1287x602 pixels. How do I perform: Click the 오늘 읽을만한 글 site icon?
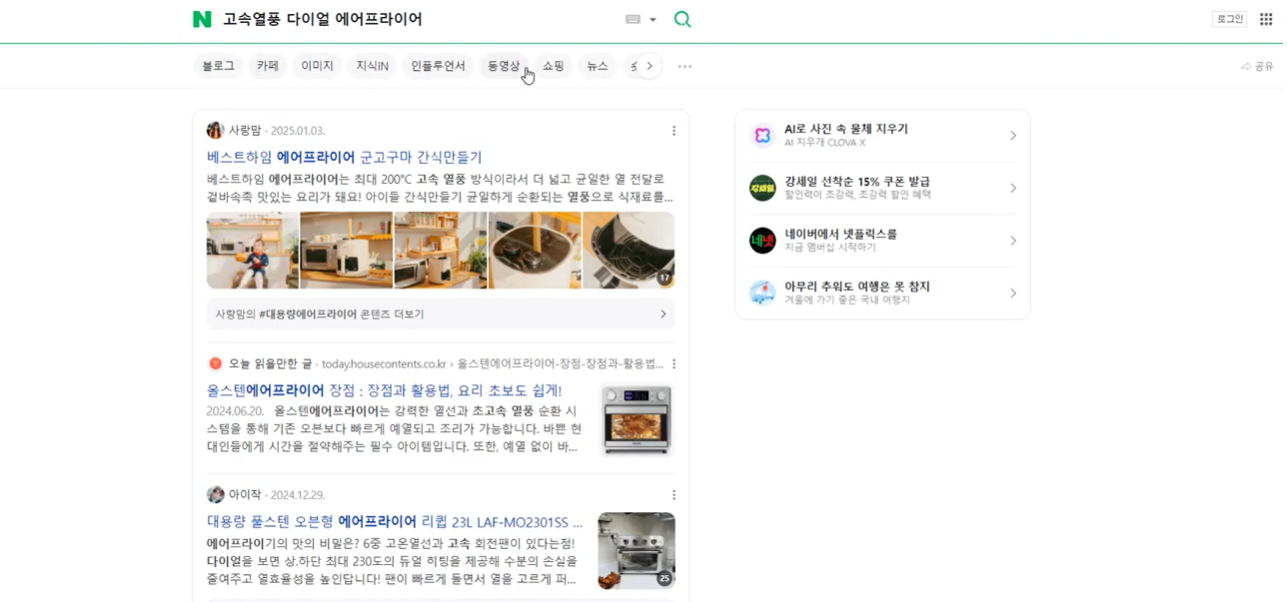215,364
